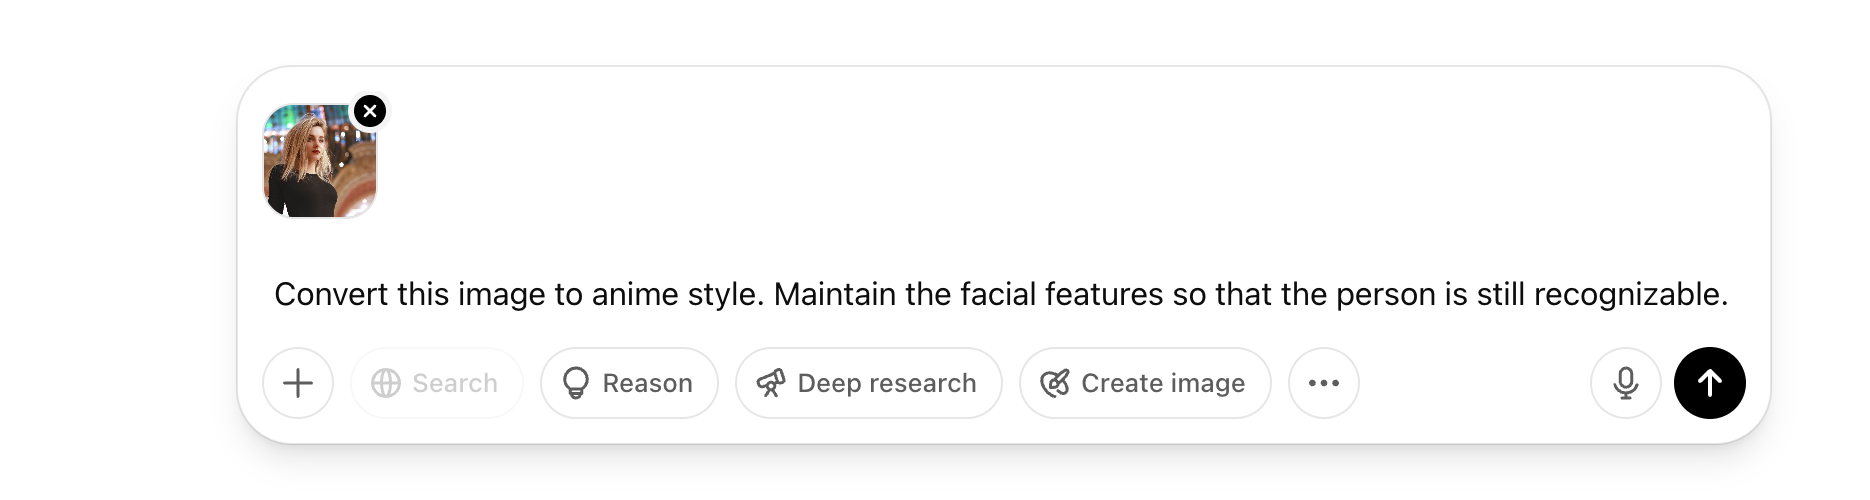1870x500 pixels.
Task: Click the globe icon for Search
Action: coord(386,383)
